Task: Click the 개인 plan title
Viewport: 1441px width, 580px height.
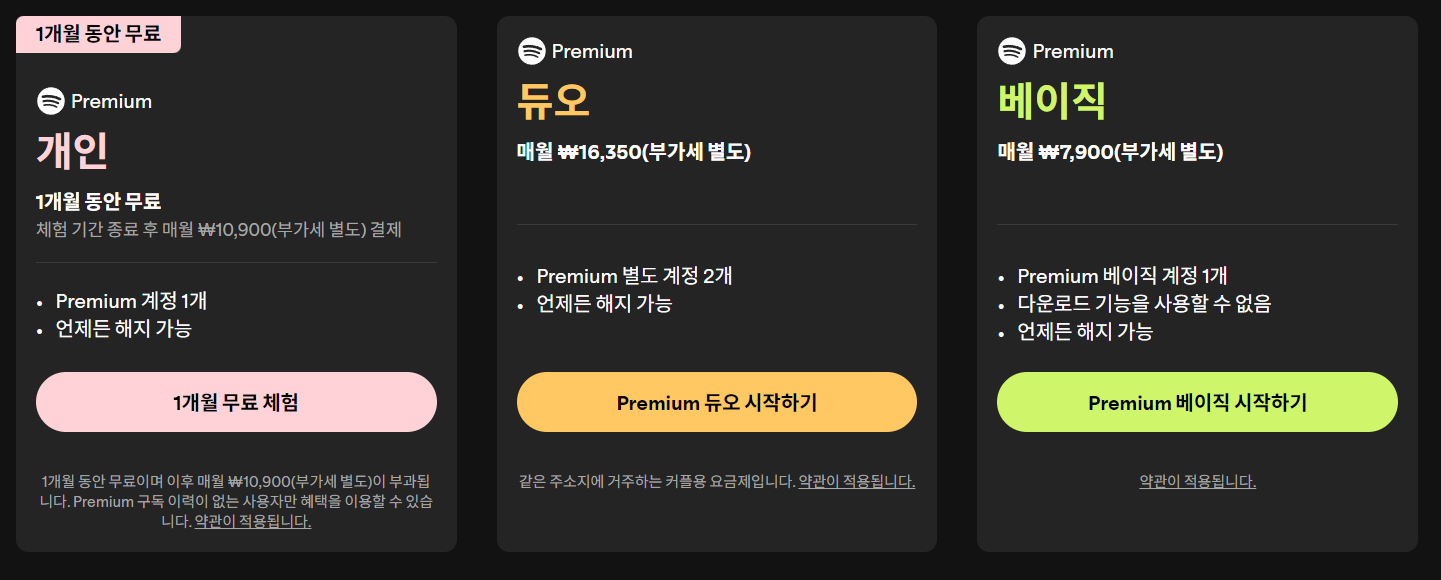Action: [72, 151]
